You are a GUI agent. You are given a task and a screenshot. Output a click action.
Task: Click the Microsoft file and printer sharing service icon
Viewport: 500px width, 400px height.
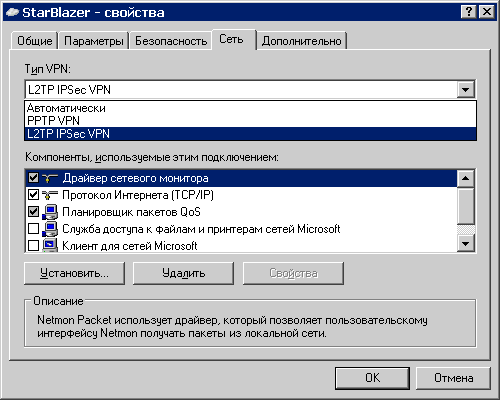tap(50, 229)
